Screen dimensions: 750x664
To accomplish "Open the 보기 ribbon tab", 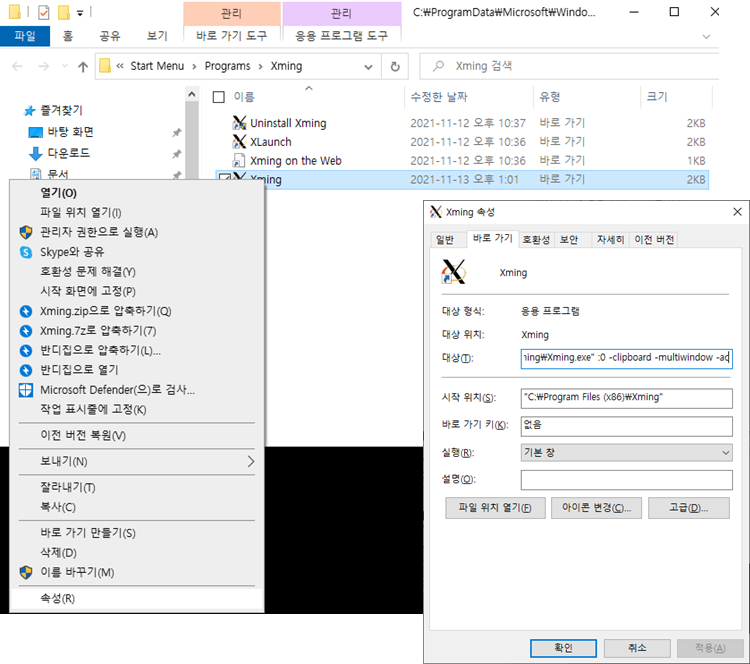I will point(157,36).
